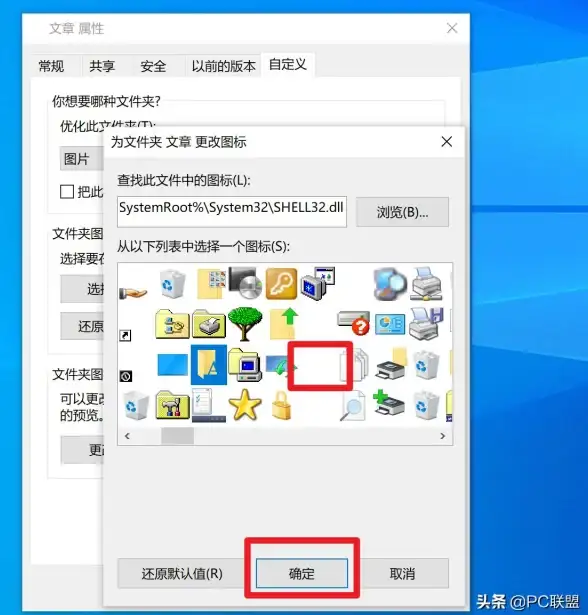
Task: Pick the golden padlock icon
Action: point(281,405)
